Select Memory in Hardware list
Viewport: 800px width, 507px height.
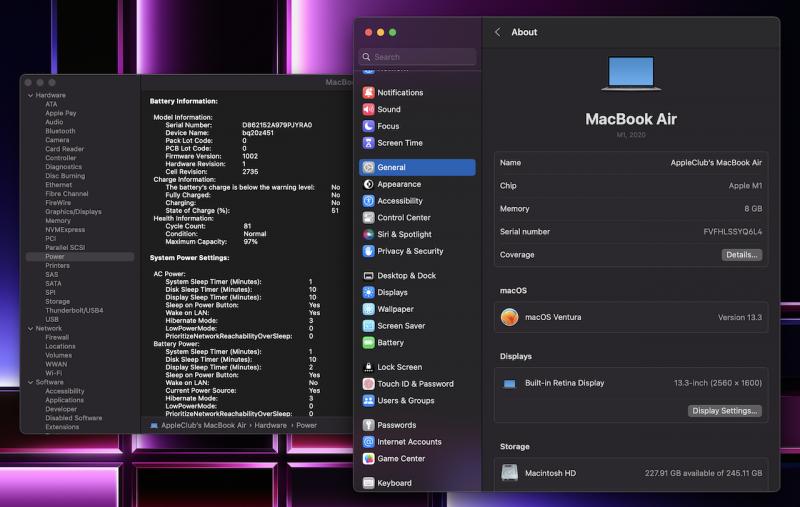click(x=58, y=221)
